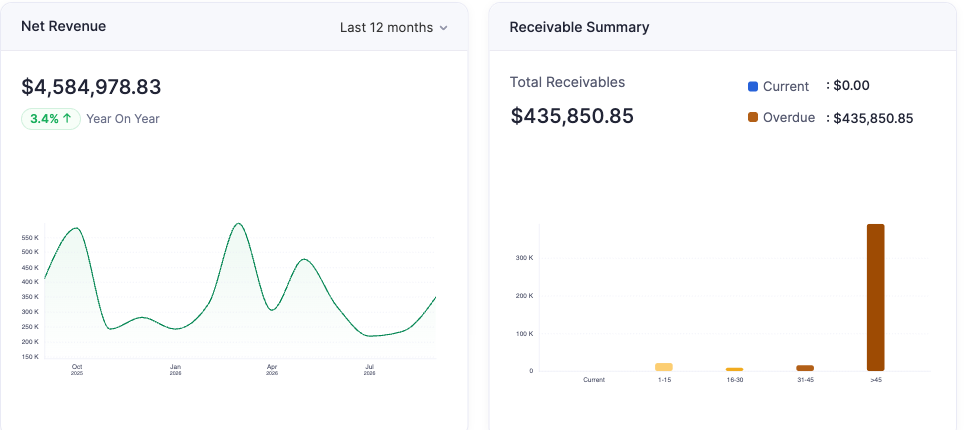Click the chevron beside Last 12 months
The width and height of the screenshot is (965, 430).
[443, 28]
